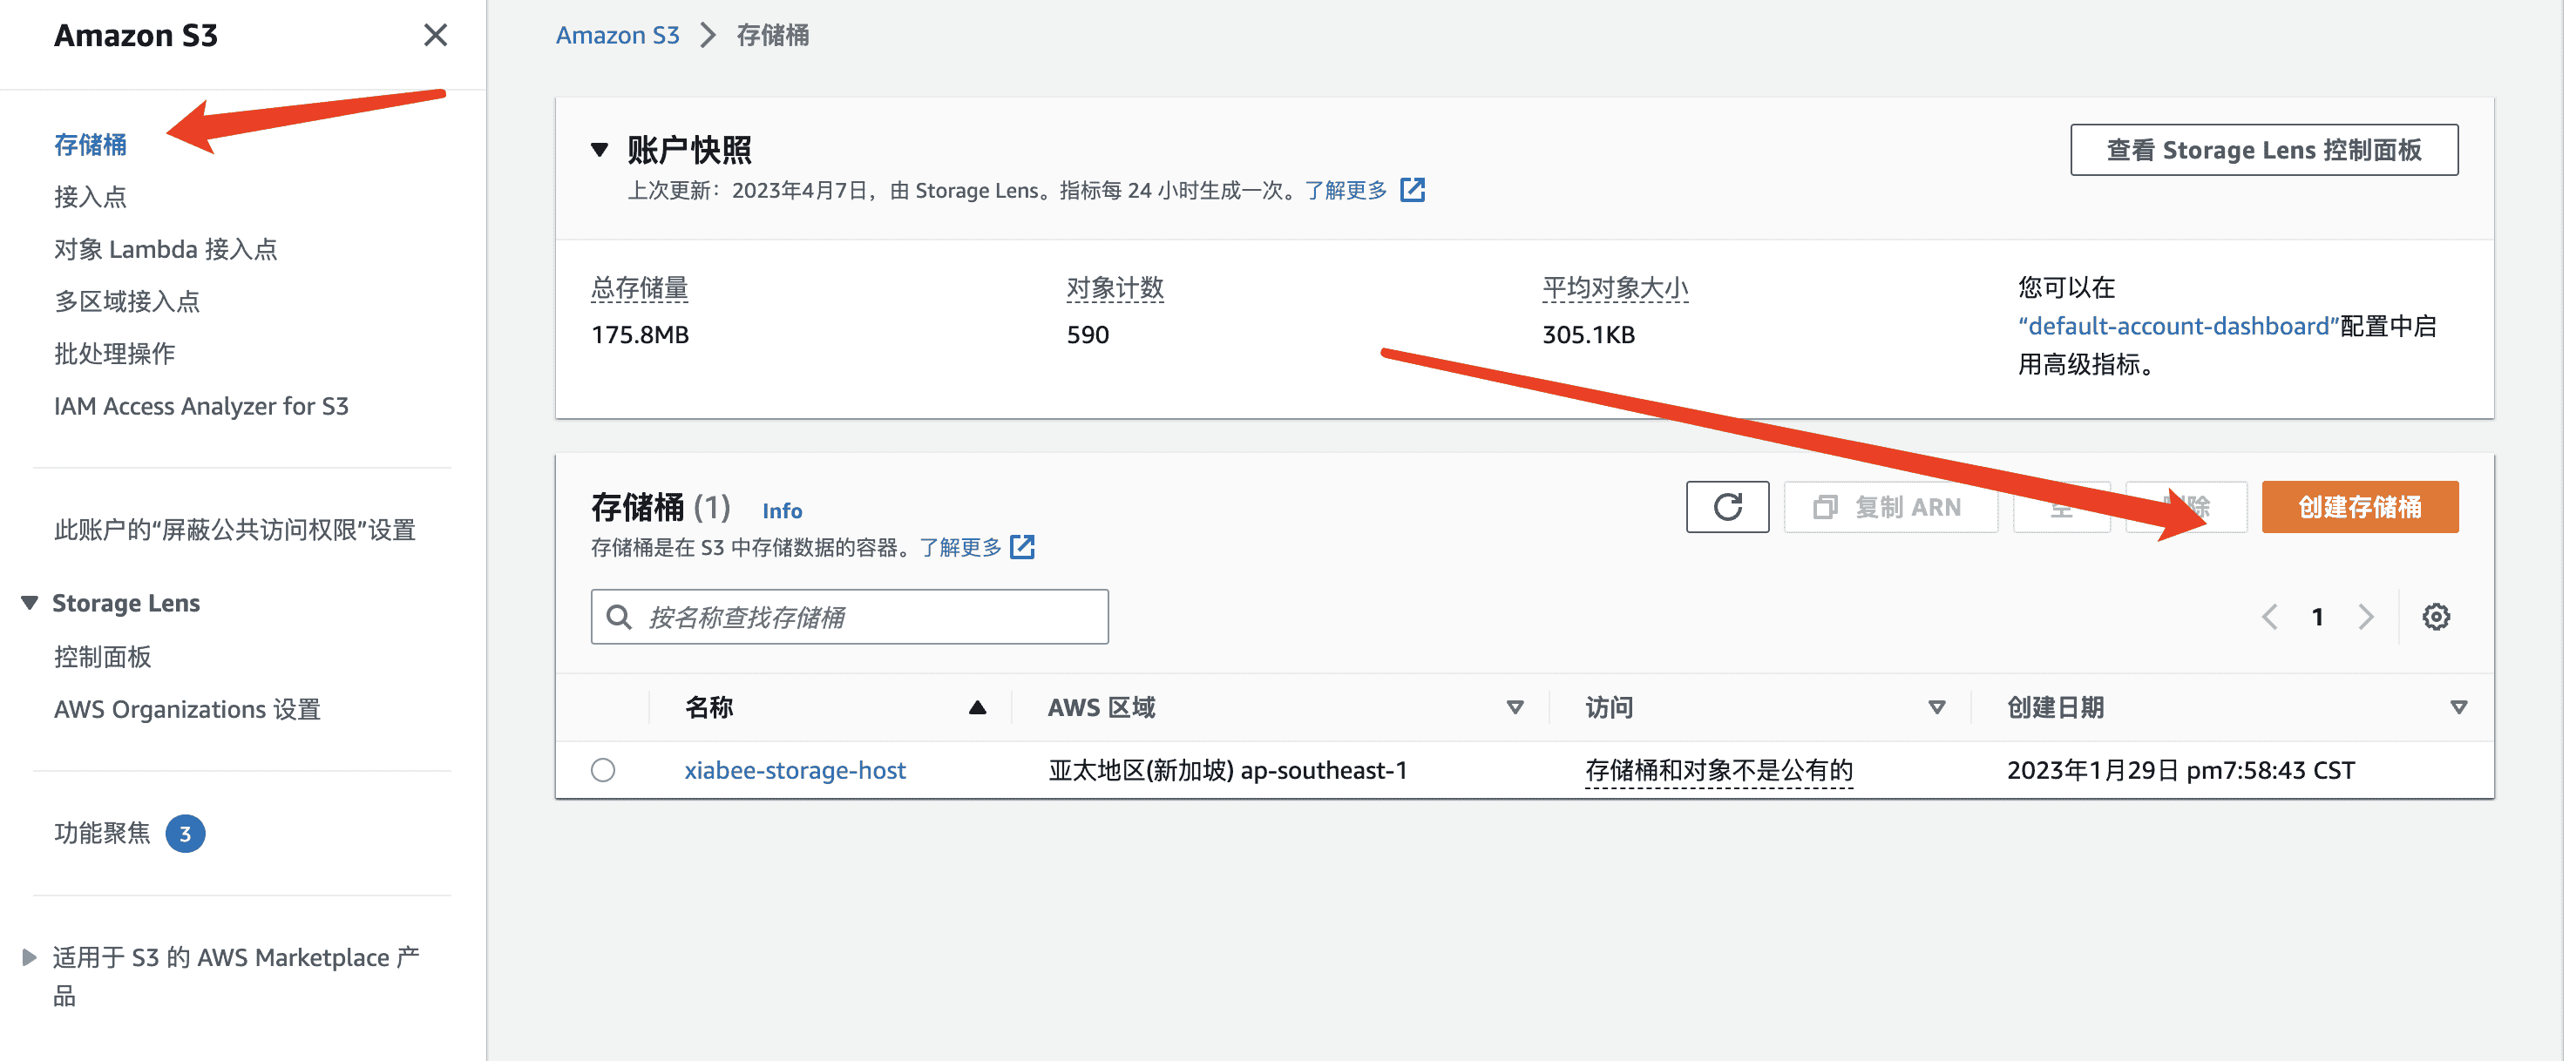Open 批处理操作 sidebar item
The image size is (2576, 1061).
pyautogui.click(x=114, y=353)
